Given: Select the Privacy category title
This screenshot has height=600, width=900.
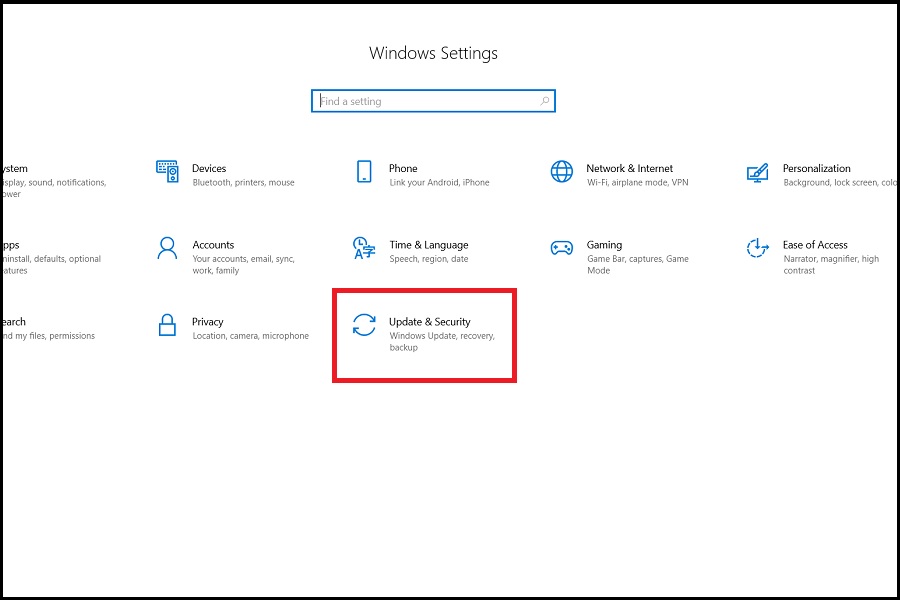Looking at the screenshot, I should point(208,322).
